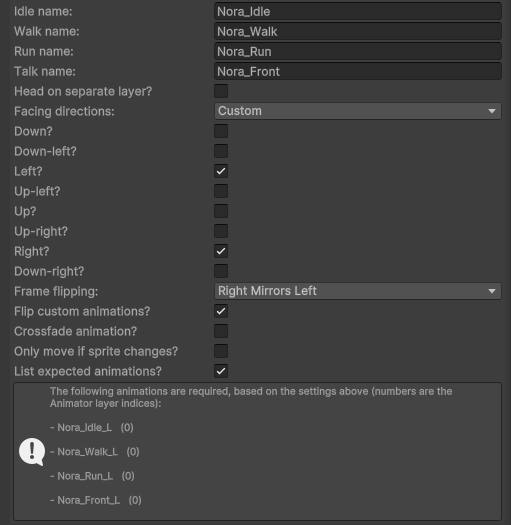Viewport: 511px width, 525px height.
Task: Click the Facing directions label
Action: point(64,111)
